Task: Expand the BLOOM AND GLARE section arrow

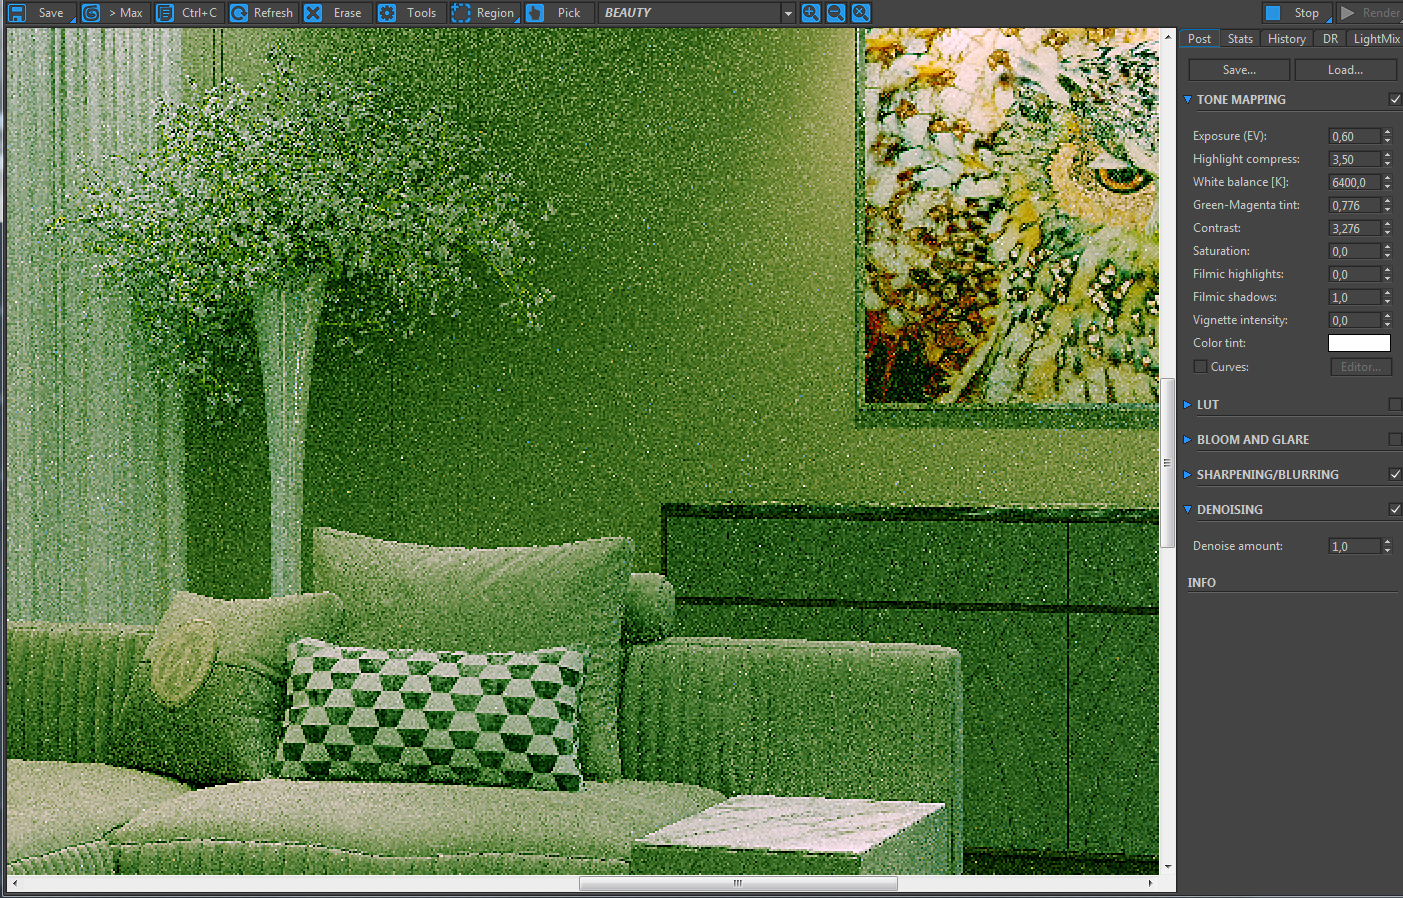Action: point(1187,440)
